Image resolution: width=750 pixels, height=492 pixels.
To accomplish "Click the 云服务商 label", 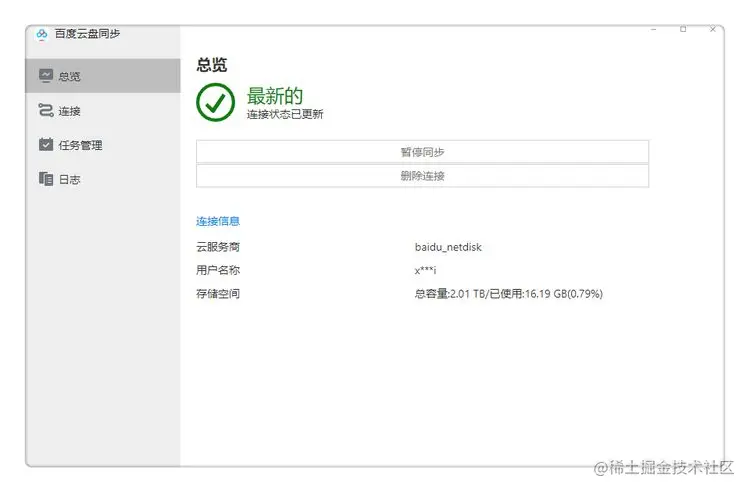I will [218, 247].
